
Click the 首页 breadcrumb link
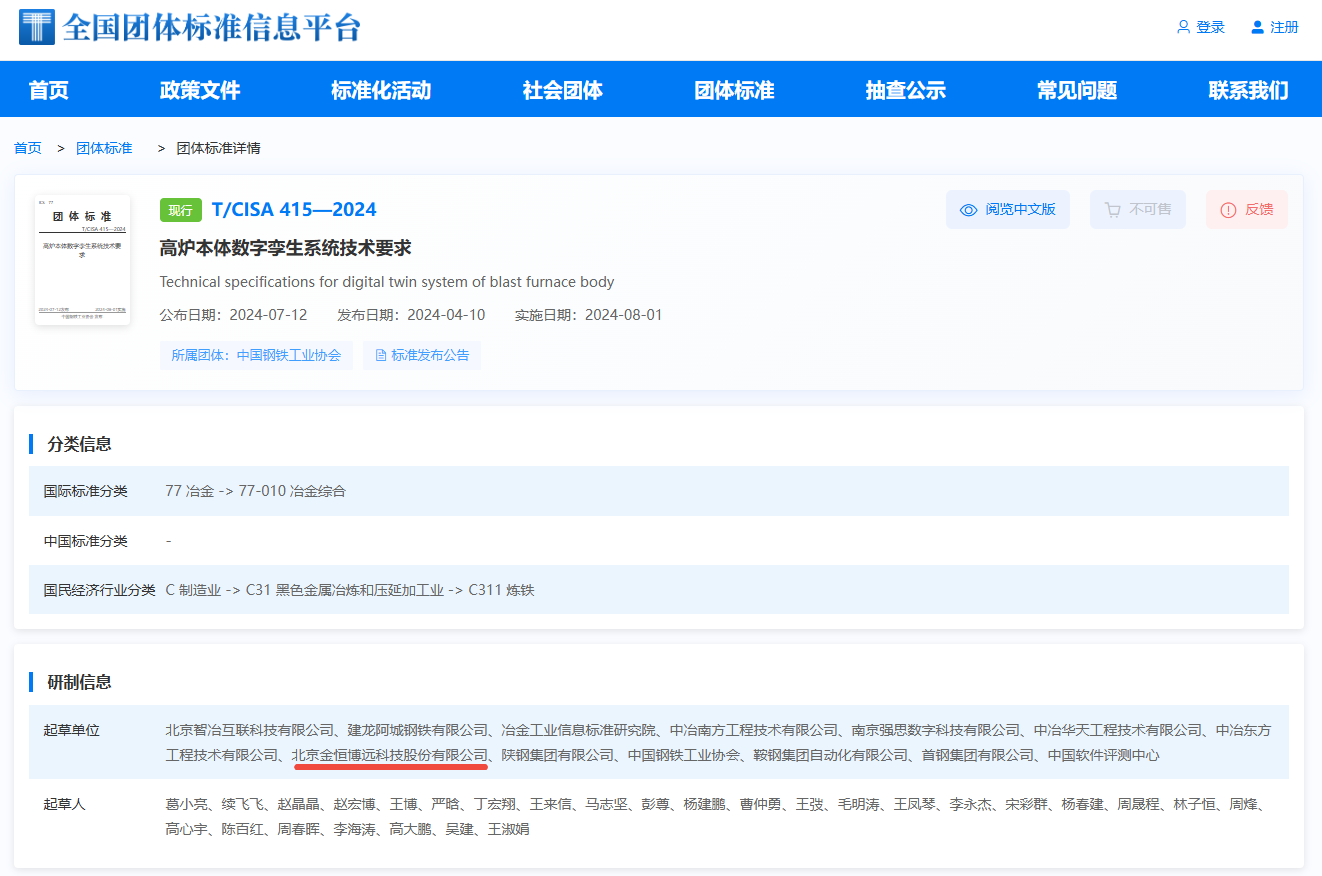28,148
